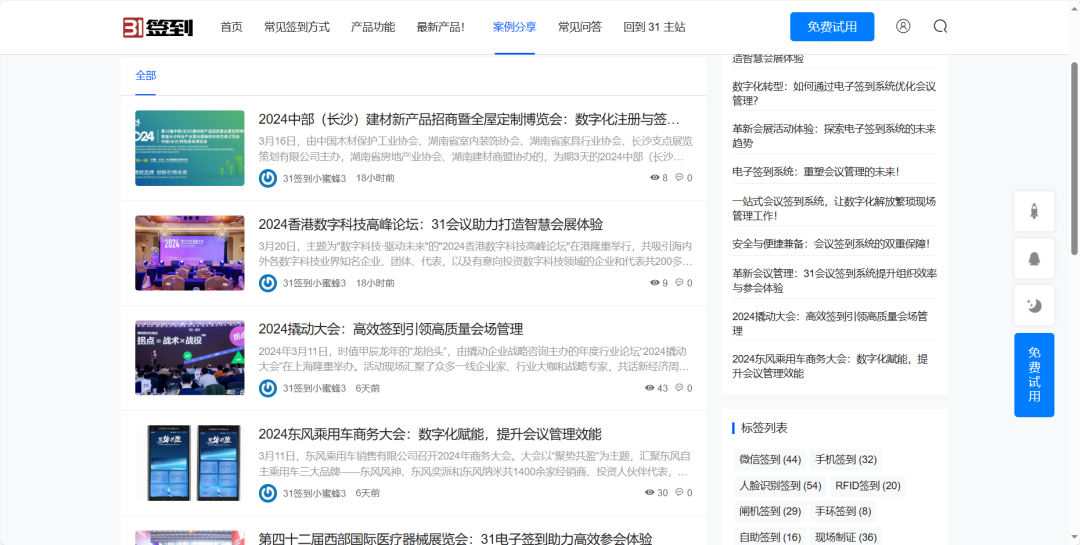This screenshot has height=545, width=1080.
Task: Open sidebar link 数字化转型:如何通过电子签到系统优化会议管理
Action: (833, 94)
